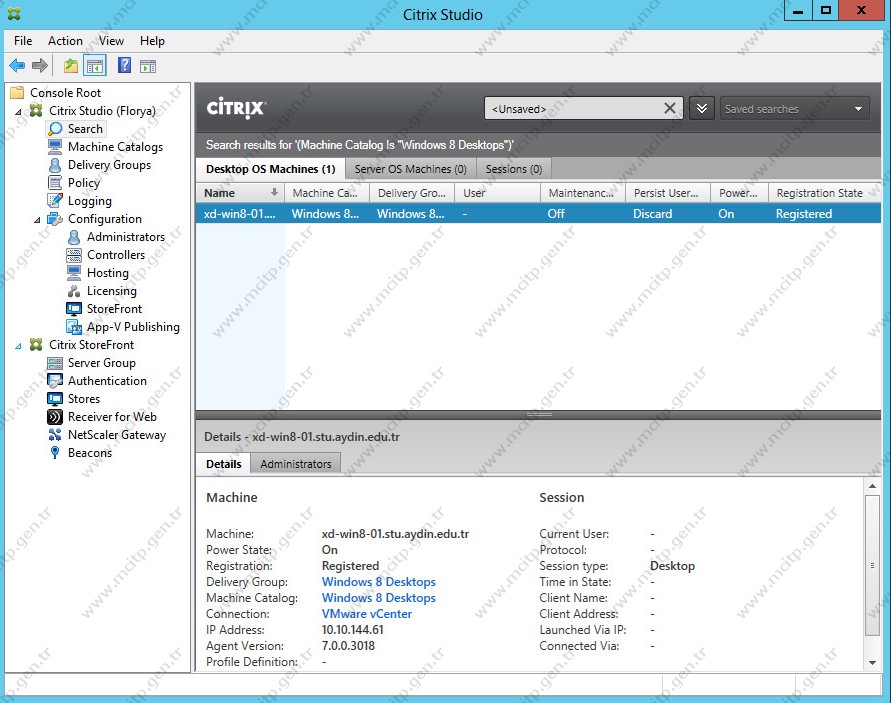Click the Policy icon in tree
The width and height of the screenshot is (891, 703).
(x=55, y=182)
